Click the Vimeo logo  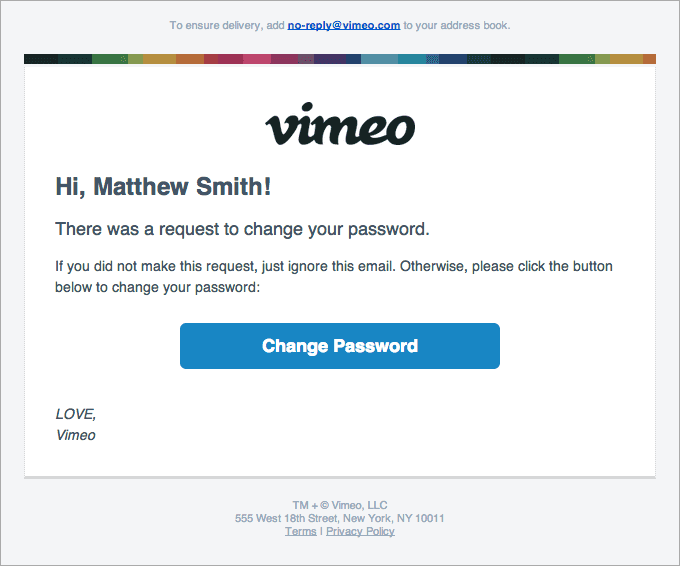pos(340,126)
